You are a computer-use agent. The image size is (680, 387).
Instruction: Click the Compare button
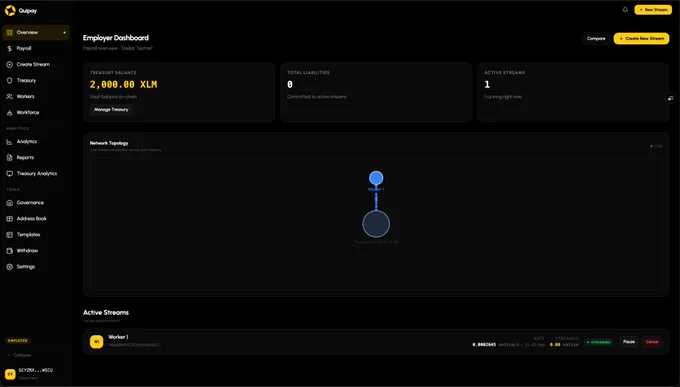coord(596,39)
